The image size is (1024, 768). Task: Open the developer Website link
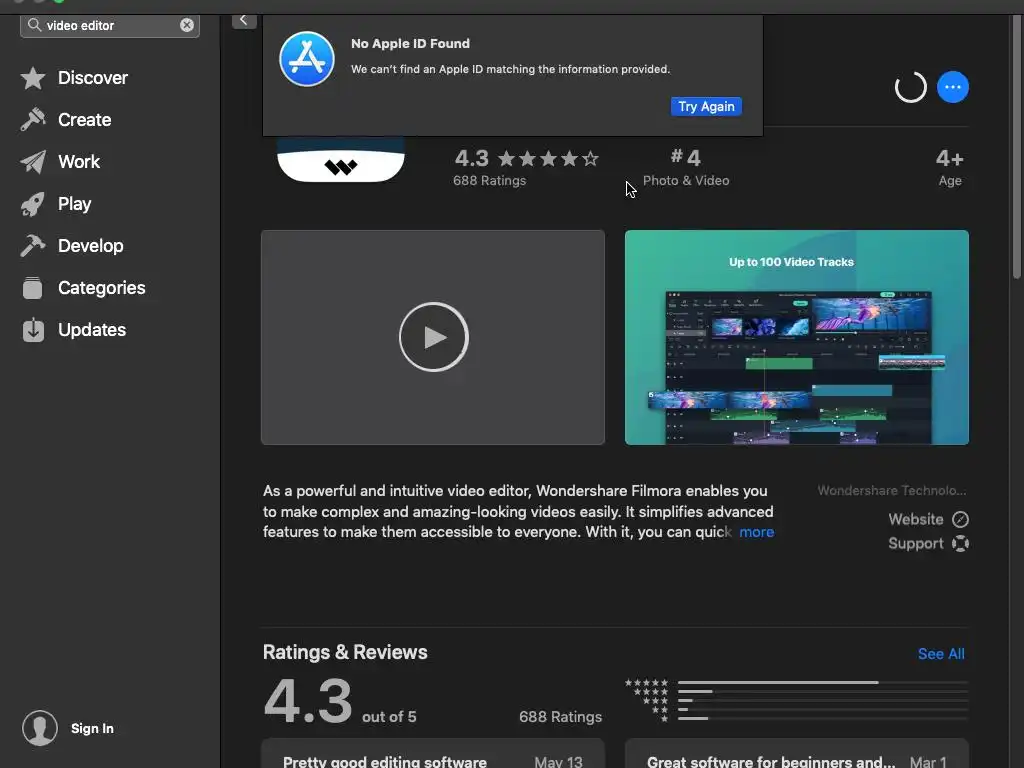tap(928, 519)
